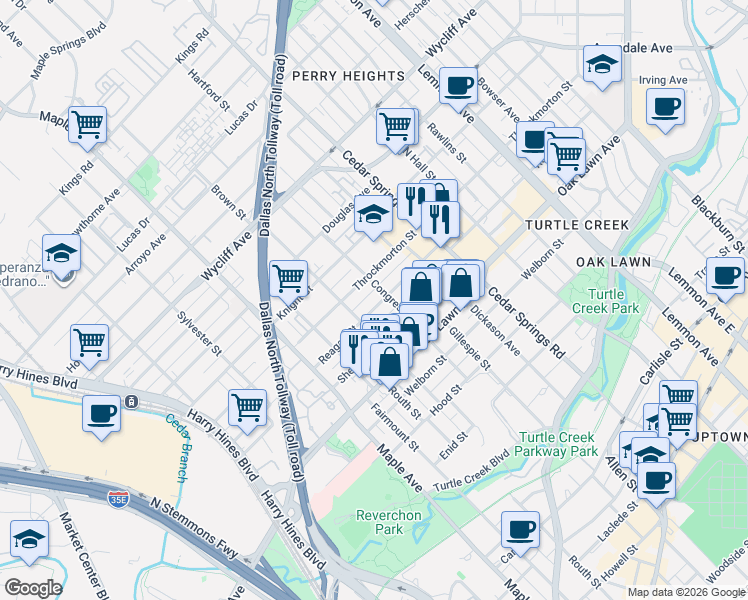The width and height of the screenshot is (748, 600).
Task: Click the OAK LAWN neighborhood label
Action: 613,262
